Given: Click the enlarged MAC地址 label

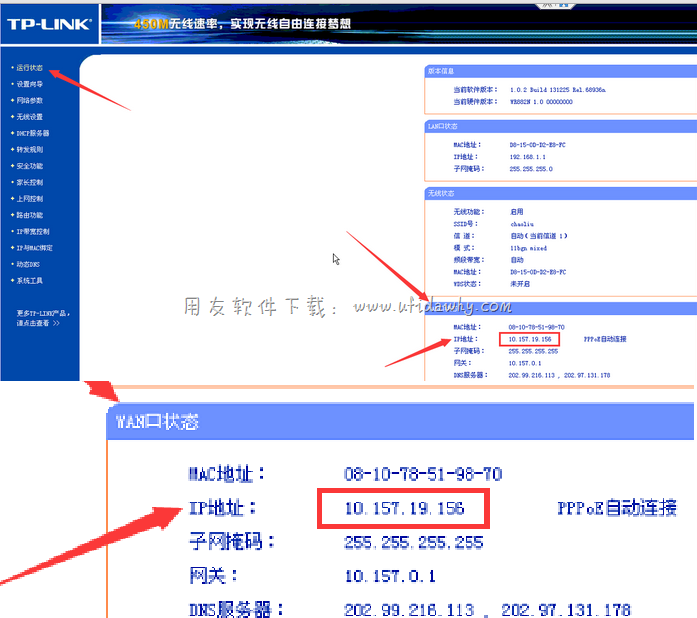Looking at the screenshot, I should [x=226, y=474].
